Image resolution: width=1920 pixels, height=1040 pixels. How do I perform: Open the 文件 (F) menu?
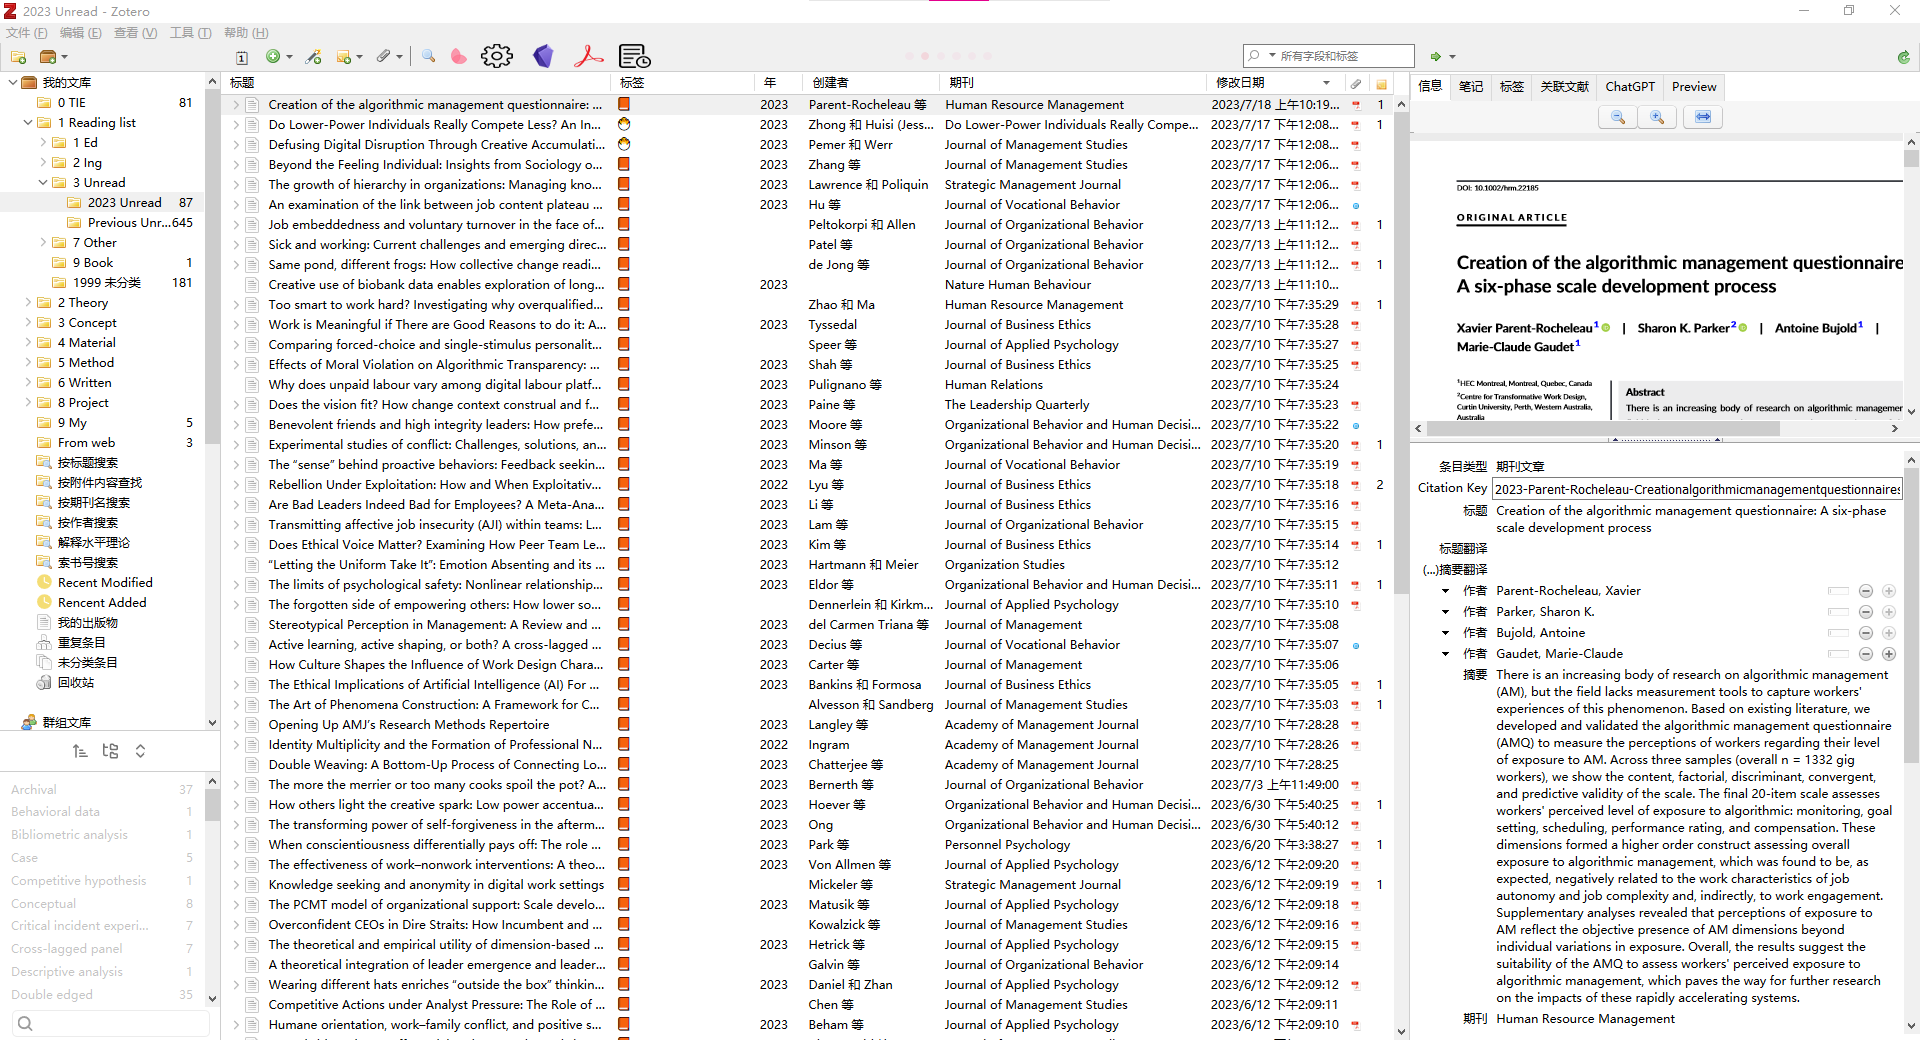click(27, 33)
